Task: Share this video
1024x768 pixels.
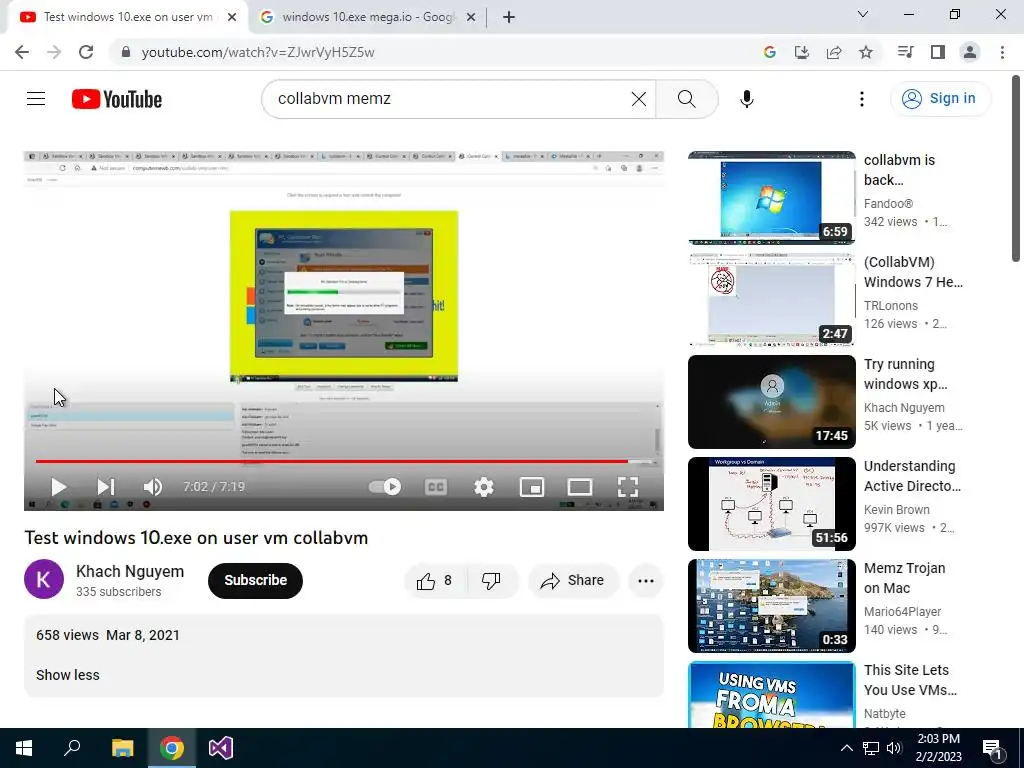Action: pyautogui.click(x=573, y=581)
